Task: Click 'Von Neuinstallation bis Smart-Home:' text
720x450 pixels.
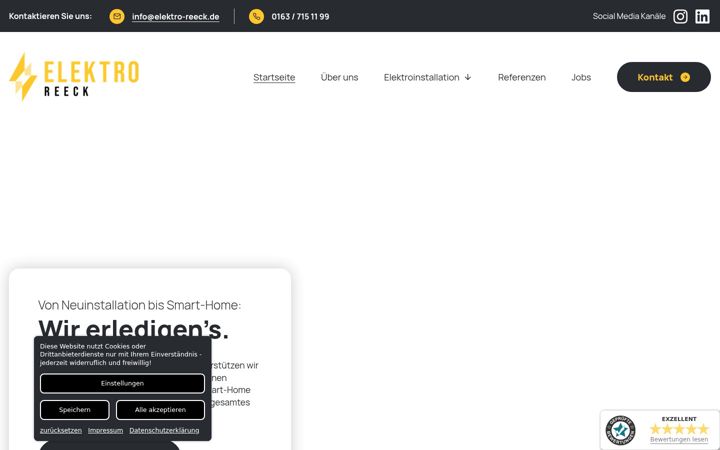Action: click(x=139, y=305)
